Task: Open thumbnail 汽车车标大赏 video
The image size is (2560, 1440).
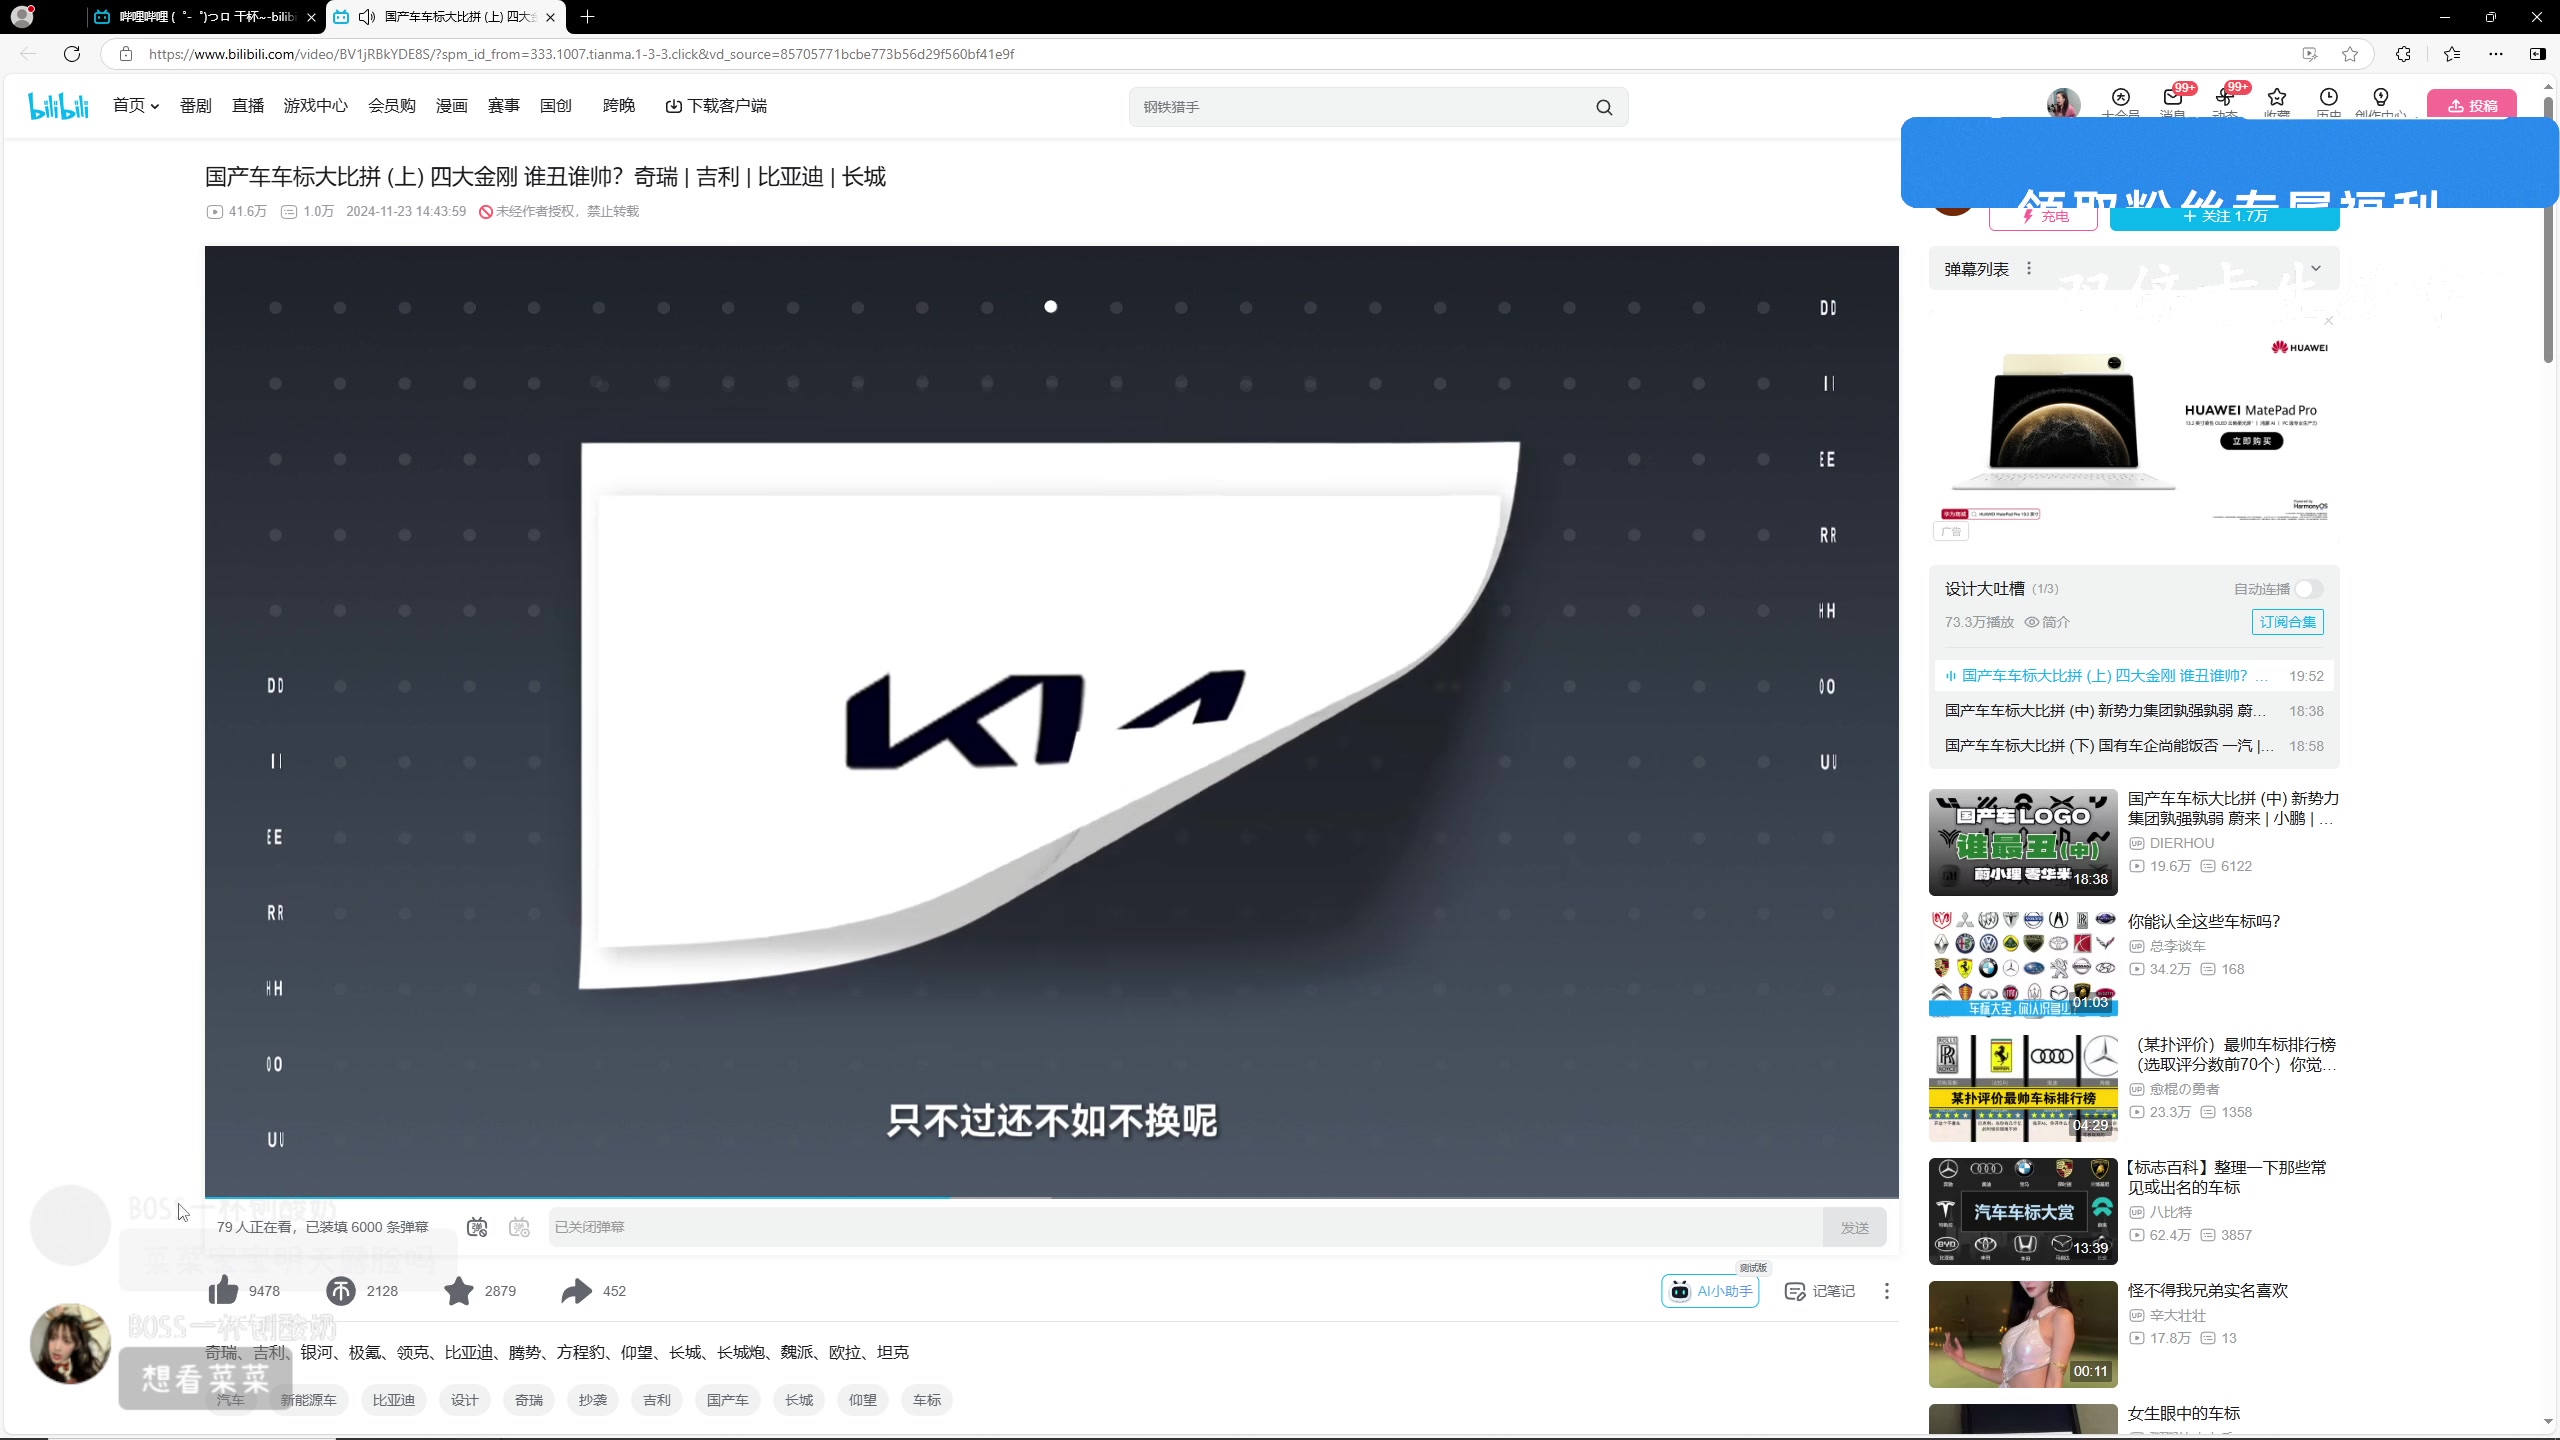Action: (2023, 1211)
